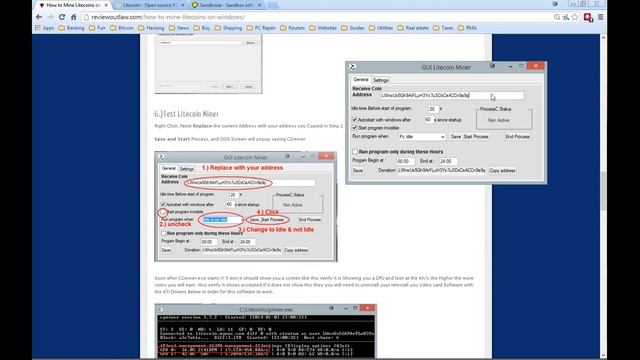Switch to Litecoin Open source tab
The width and height of the screenshot is (640, 360).
point(149,5)
